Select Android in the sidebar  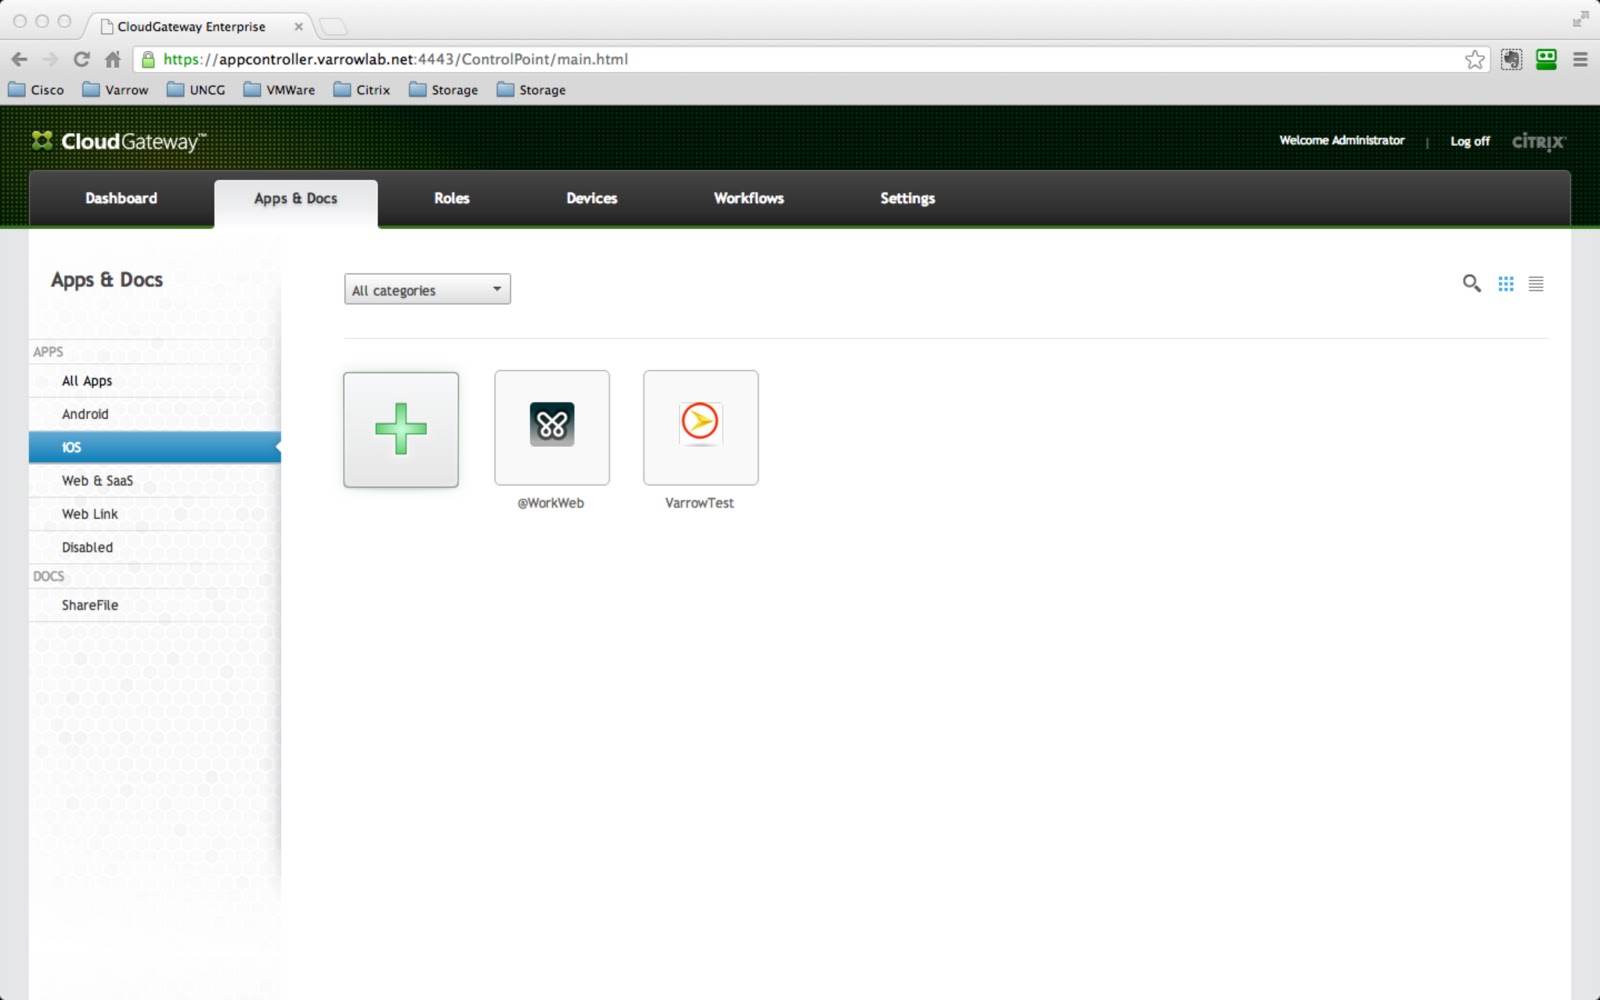tap(155, 414)
